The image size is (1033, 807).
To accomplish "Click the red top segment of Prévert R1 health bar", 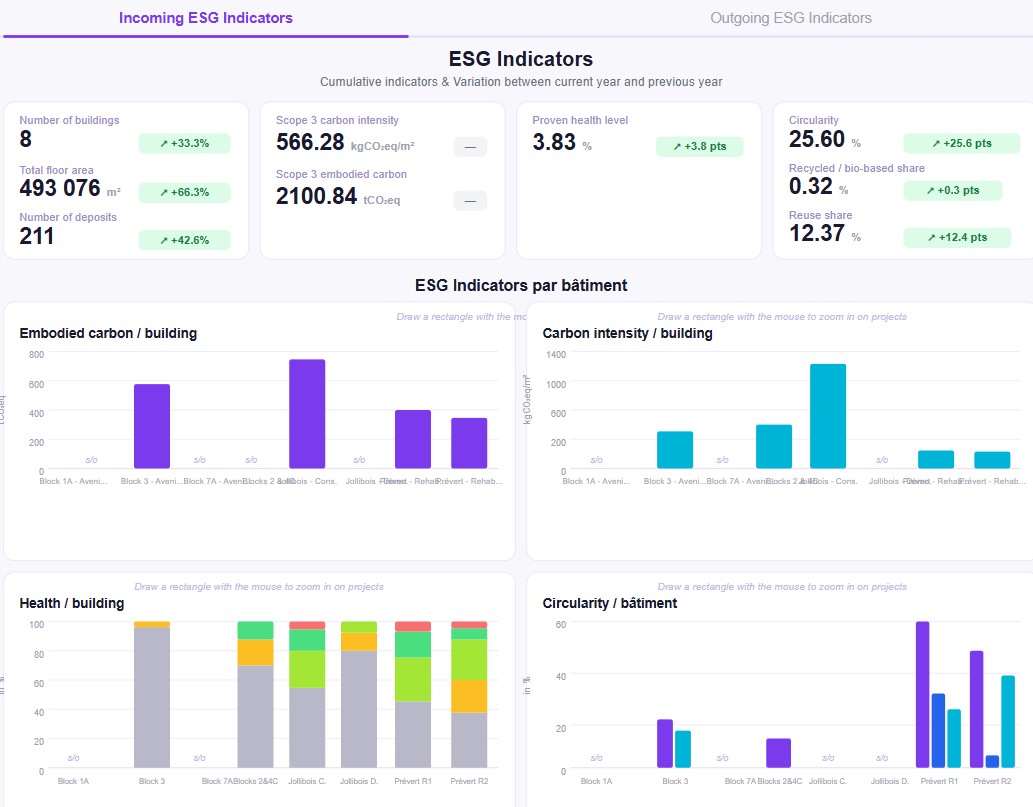I will click(413, 626).
